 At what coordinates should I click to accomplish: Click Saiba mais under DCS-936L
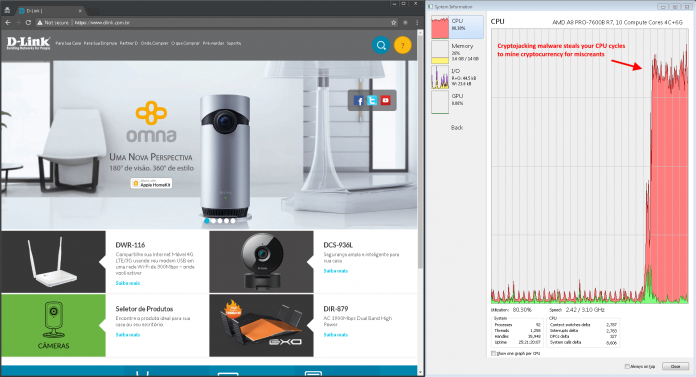tap(336, 271)
